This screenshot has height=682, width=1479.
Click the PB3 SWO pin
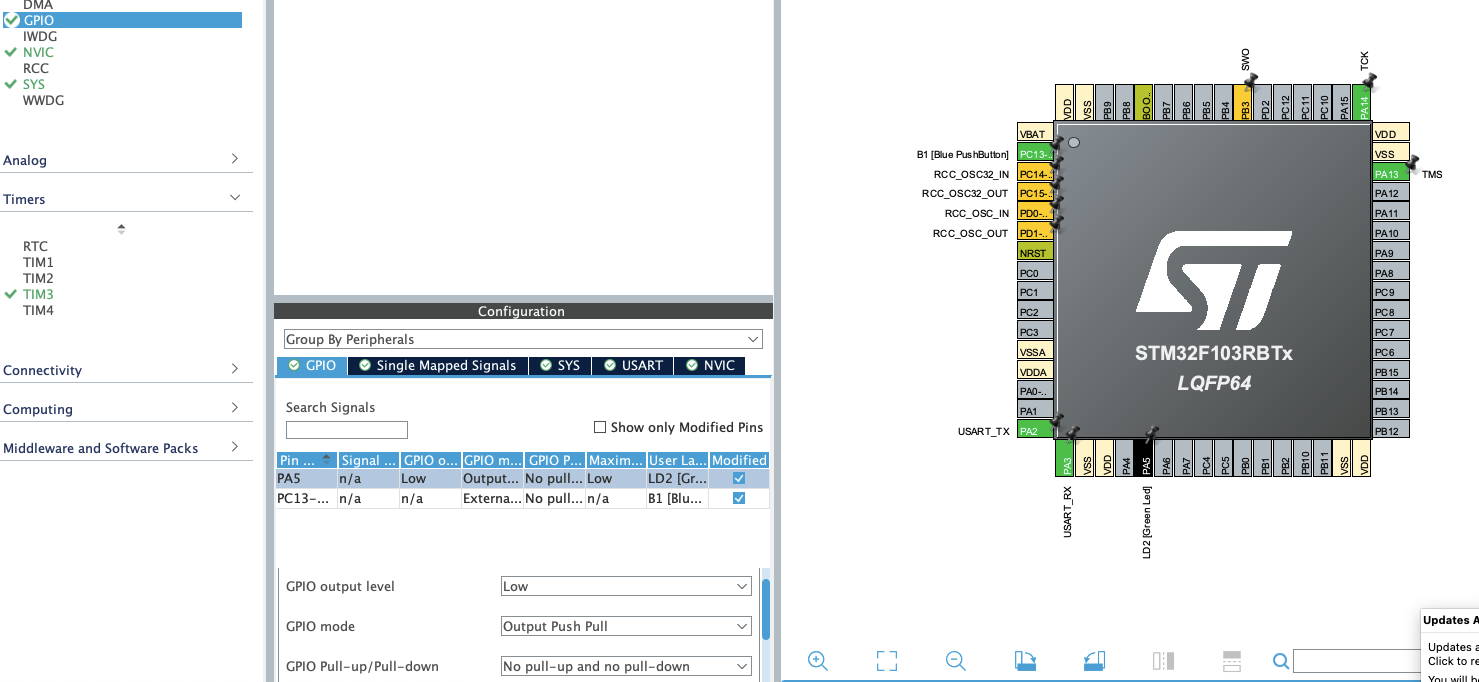pos(1245,103)
